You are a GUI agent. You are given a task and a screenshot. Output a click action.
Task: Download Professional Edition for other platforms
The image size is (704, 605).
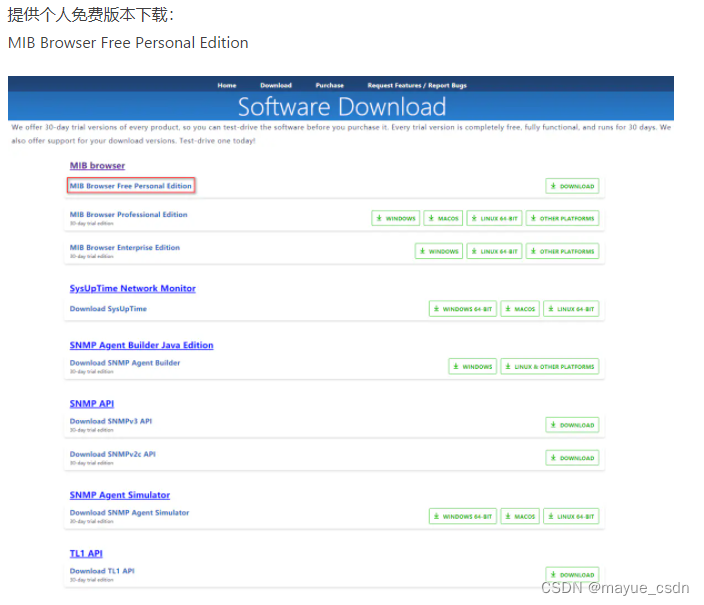(x=563, y=218)
